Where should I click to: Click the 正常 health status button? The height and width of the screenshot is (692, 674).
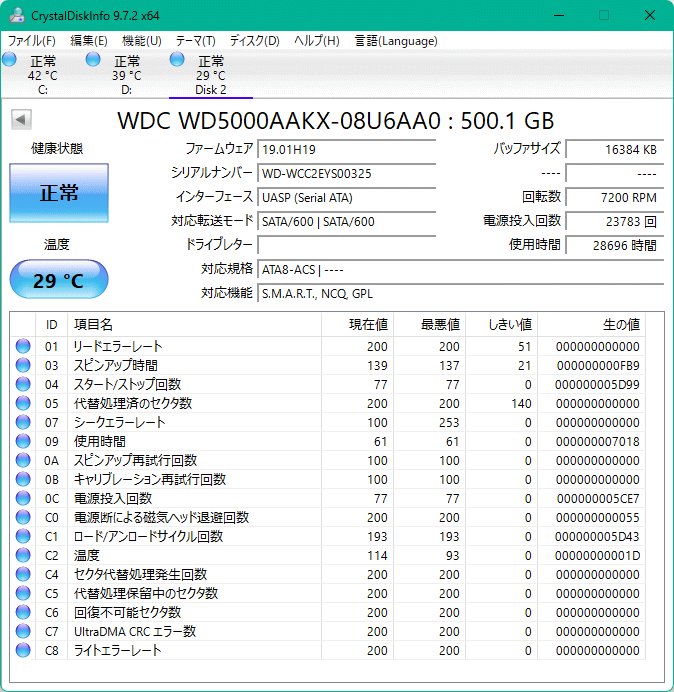pyautogui.click(x=59, y=193)
